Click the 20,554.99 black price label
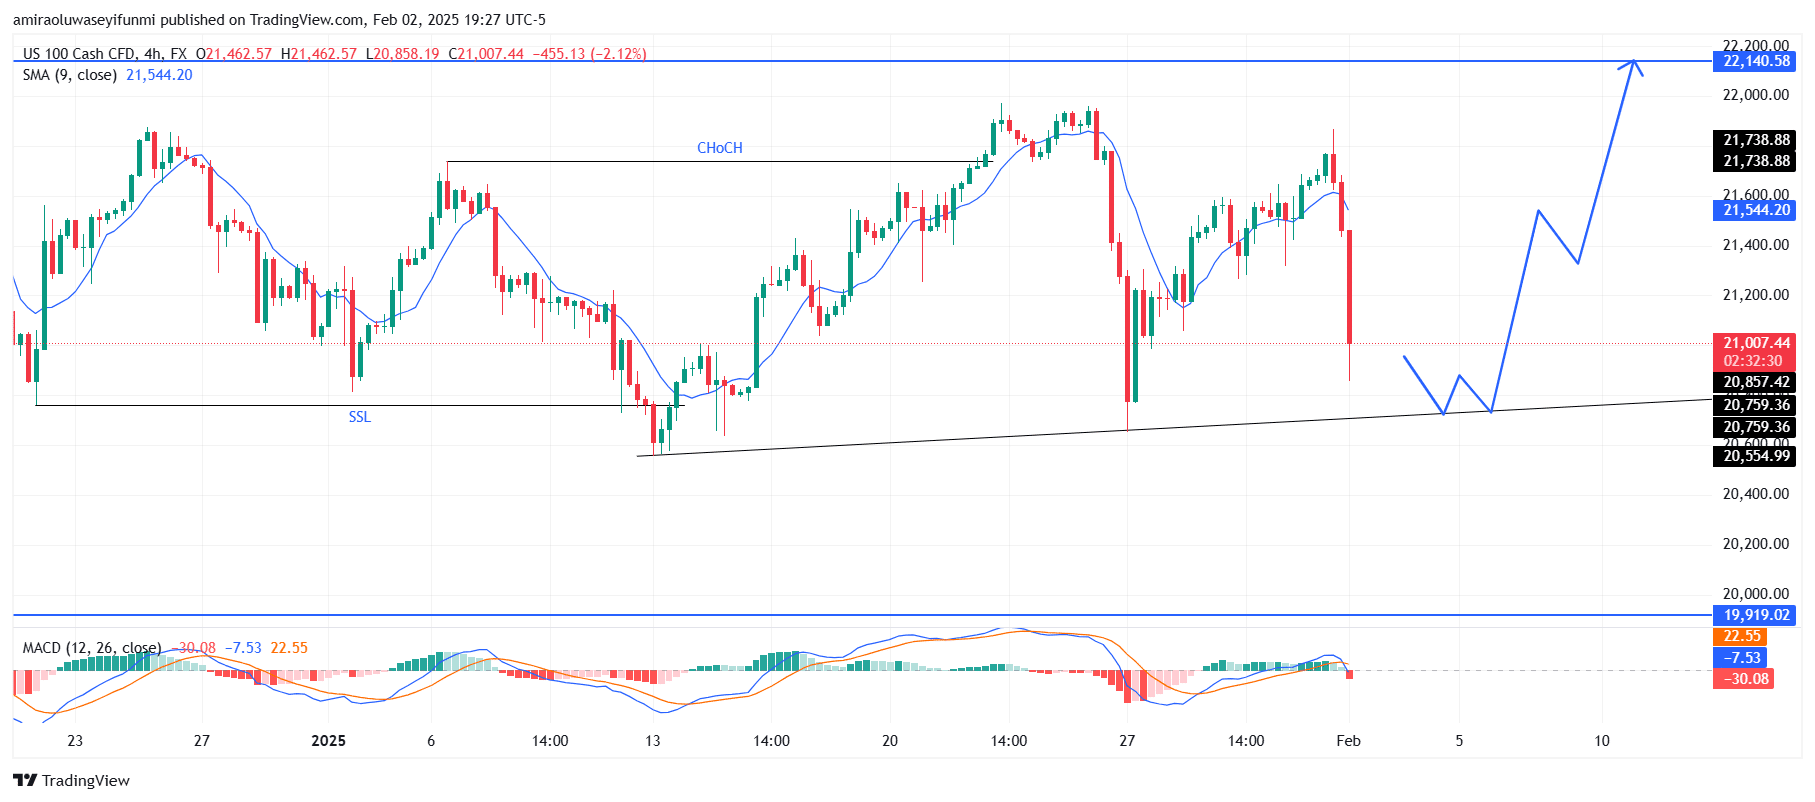 click(x=1756, y=456)
